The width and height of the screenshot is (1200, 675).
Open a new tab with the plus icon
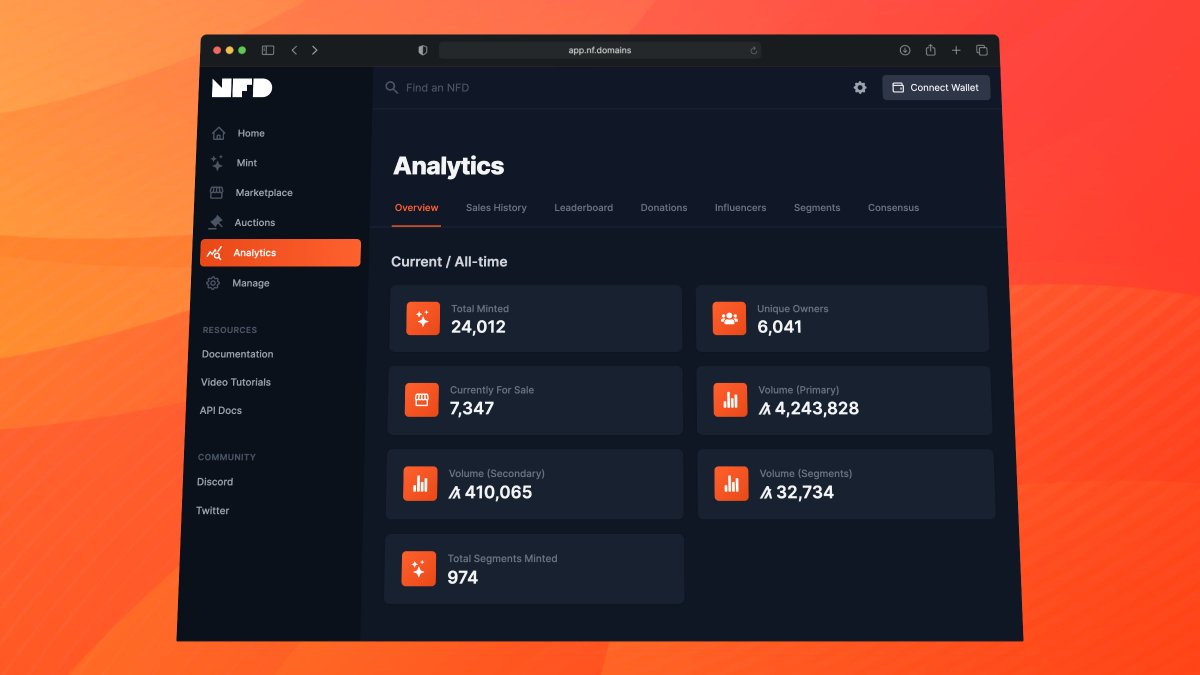pyautogui.click(x=956, y=50)
